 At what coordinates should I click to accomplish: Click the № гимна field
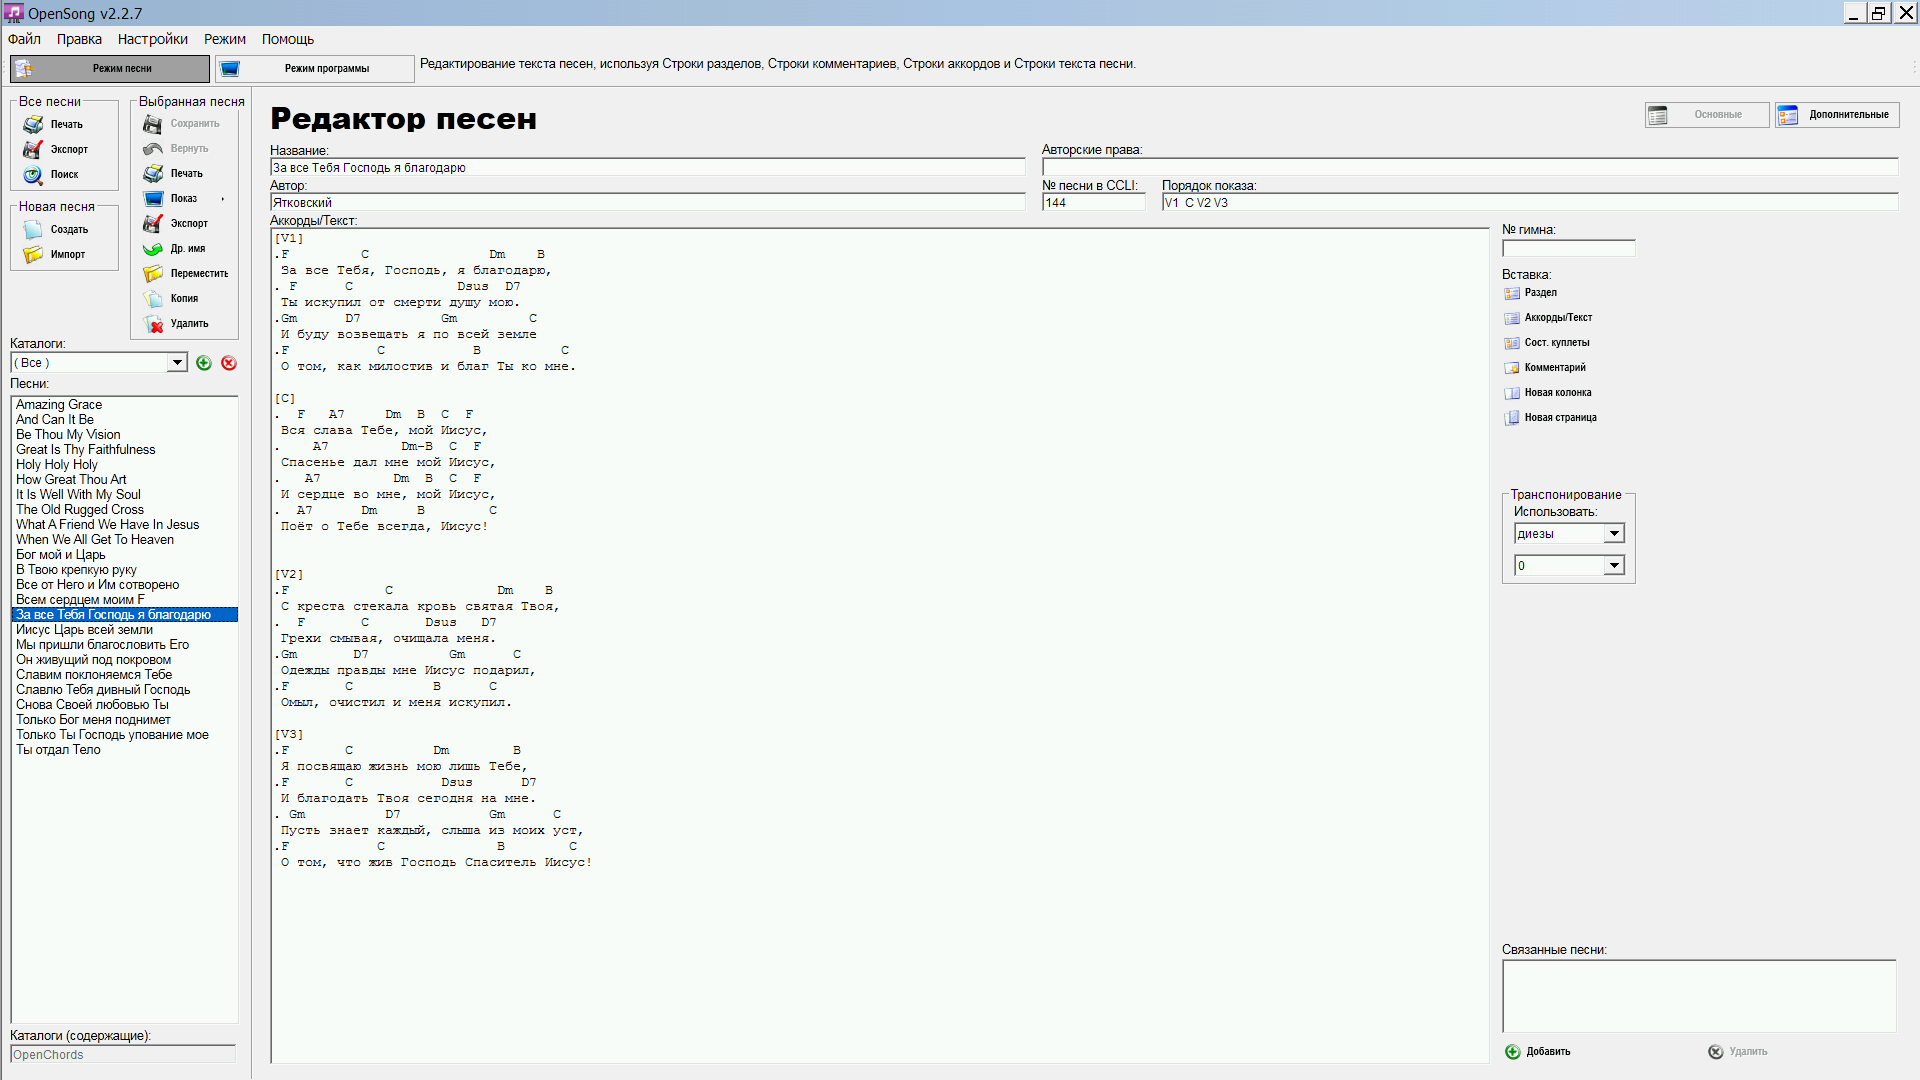click(1568, 248)
